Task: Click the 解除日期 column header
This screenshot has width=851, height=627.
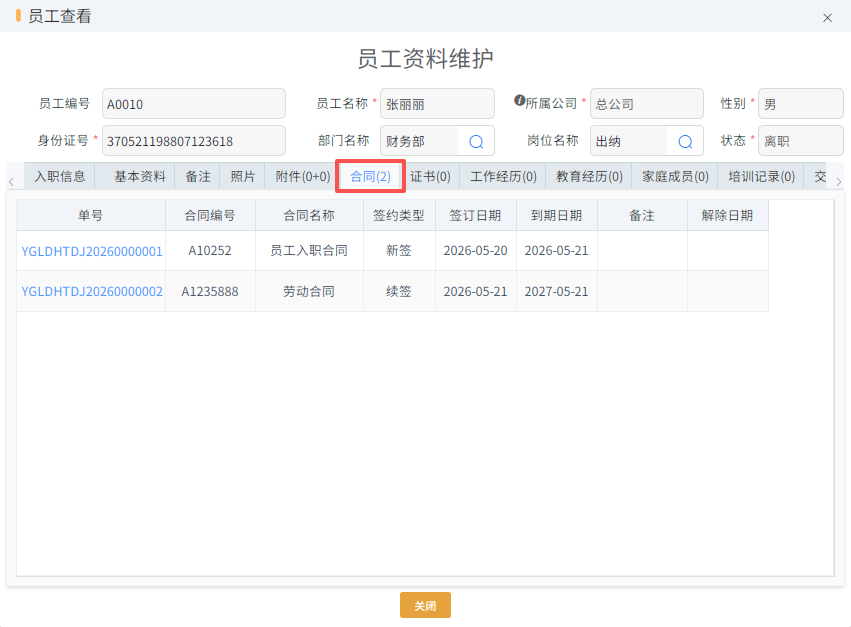Action: click(727, 216)
